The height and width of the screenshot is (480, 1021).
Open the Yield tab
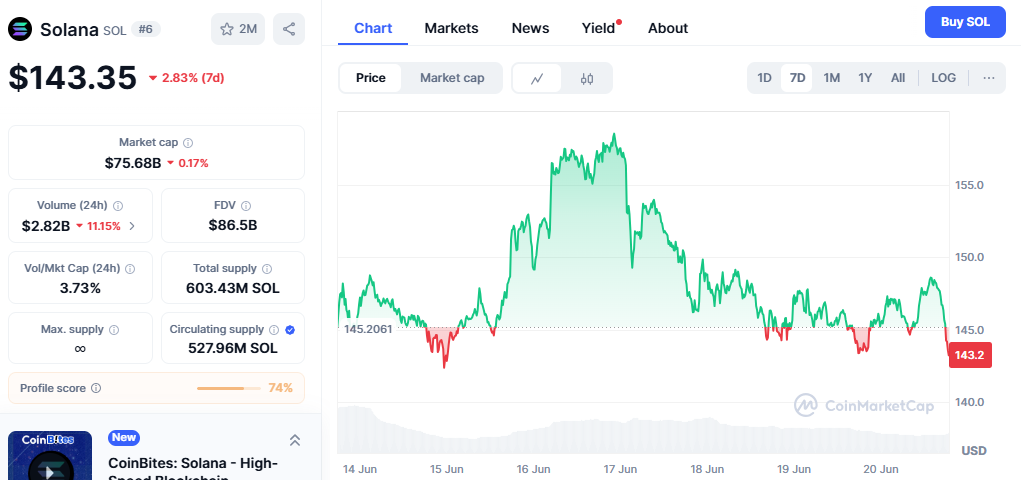[x=598, y=28]
